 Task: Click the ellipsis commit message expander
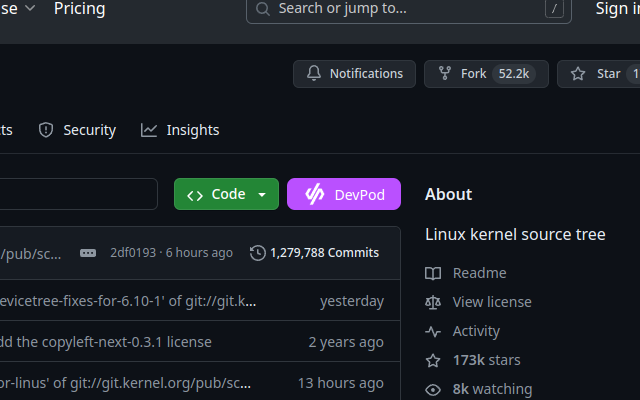[x=88, y=253]
